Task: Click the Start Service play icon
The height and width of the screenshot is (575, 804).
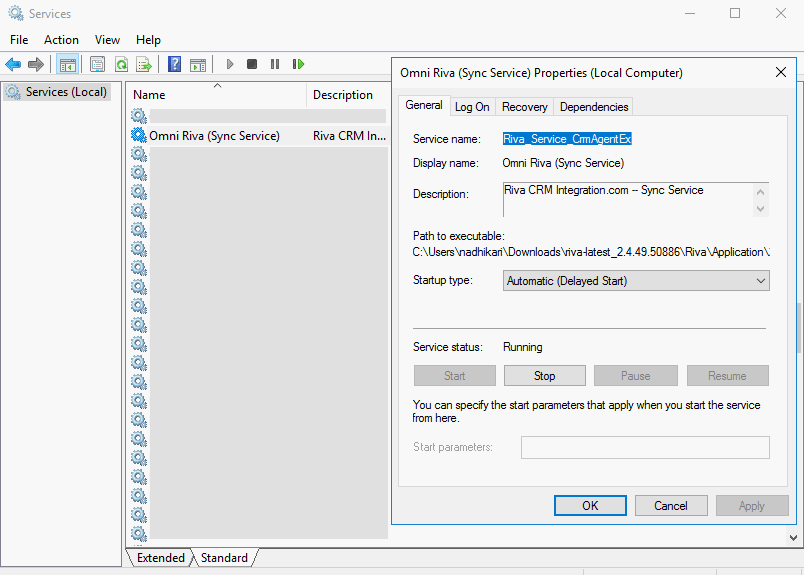Action: click(230, 64)
